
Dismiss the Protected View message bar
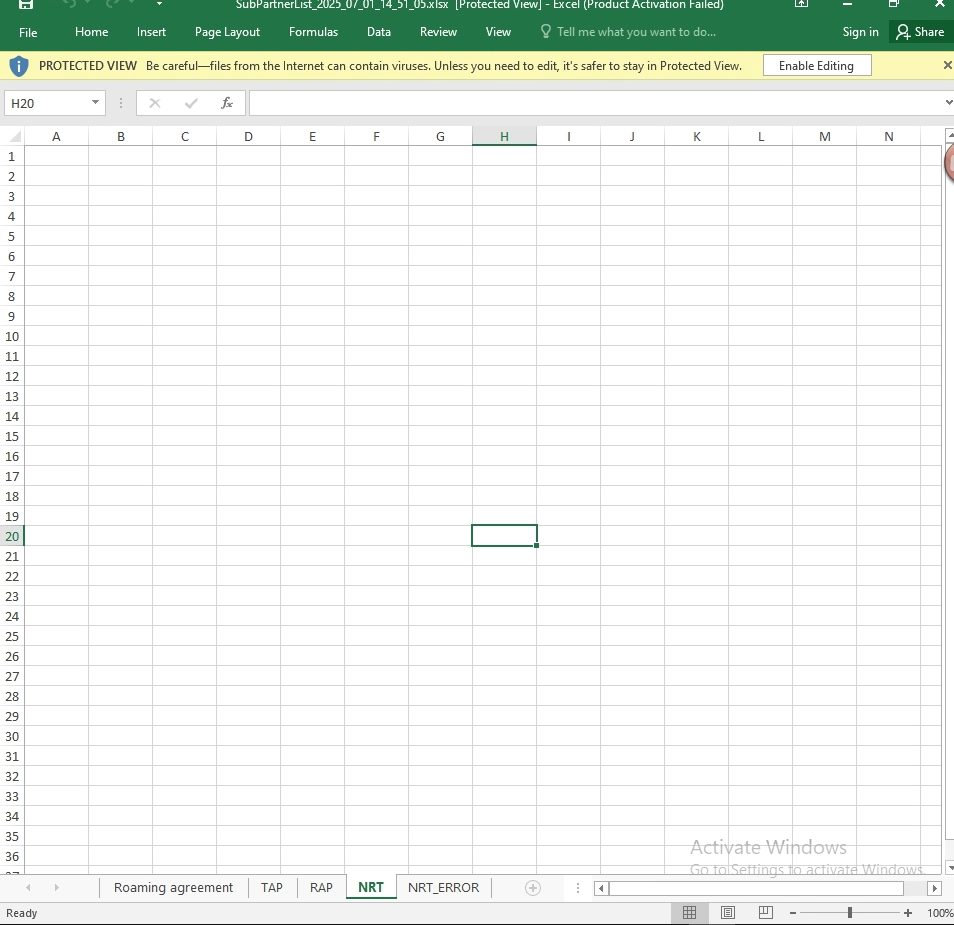coord(947,65)
